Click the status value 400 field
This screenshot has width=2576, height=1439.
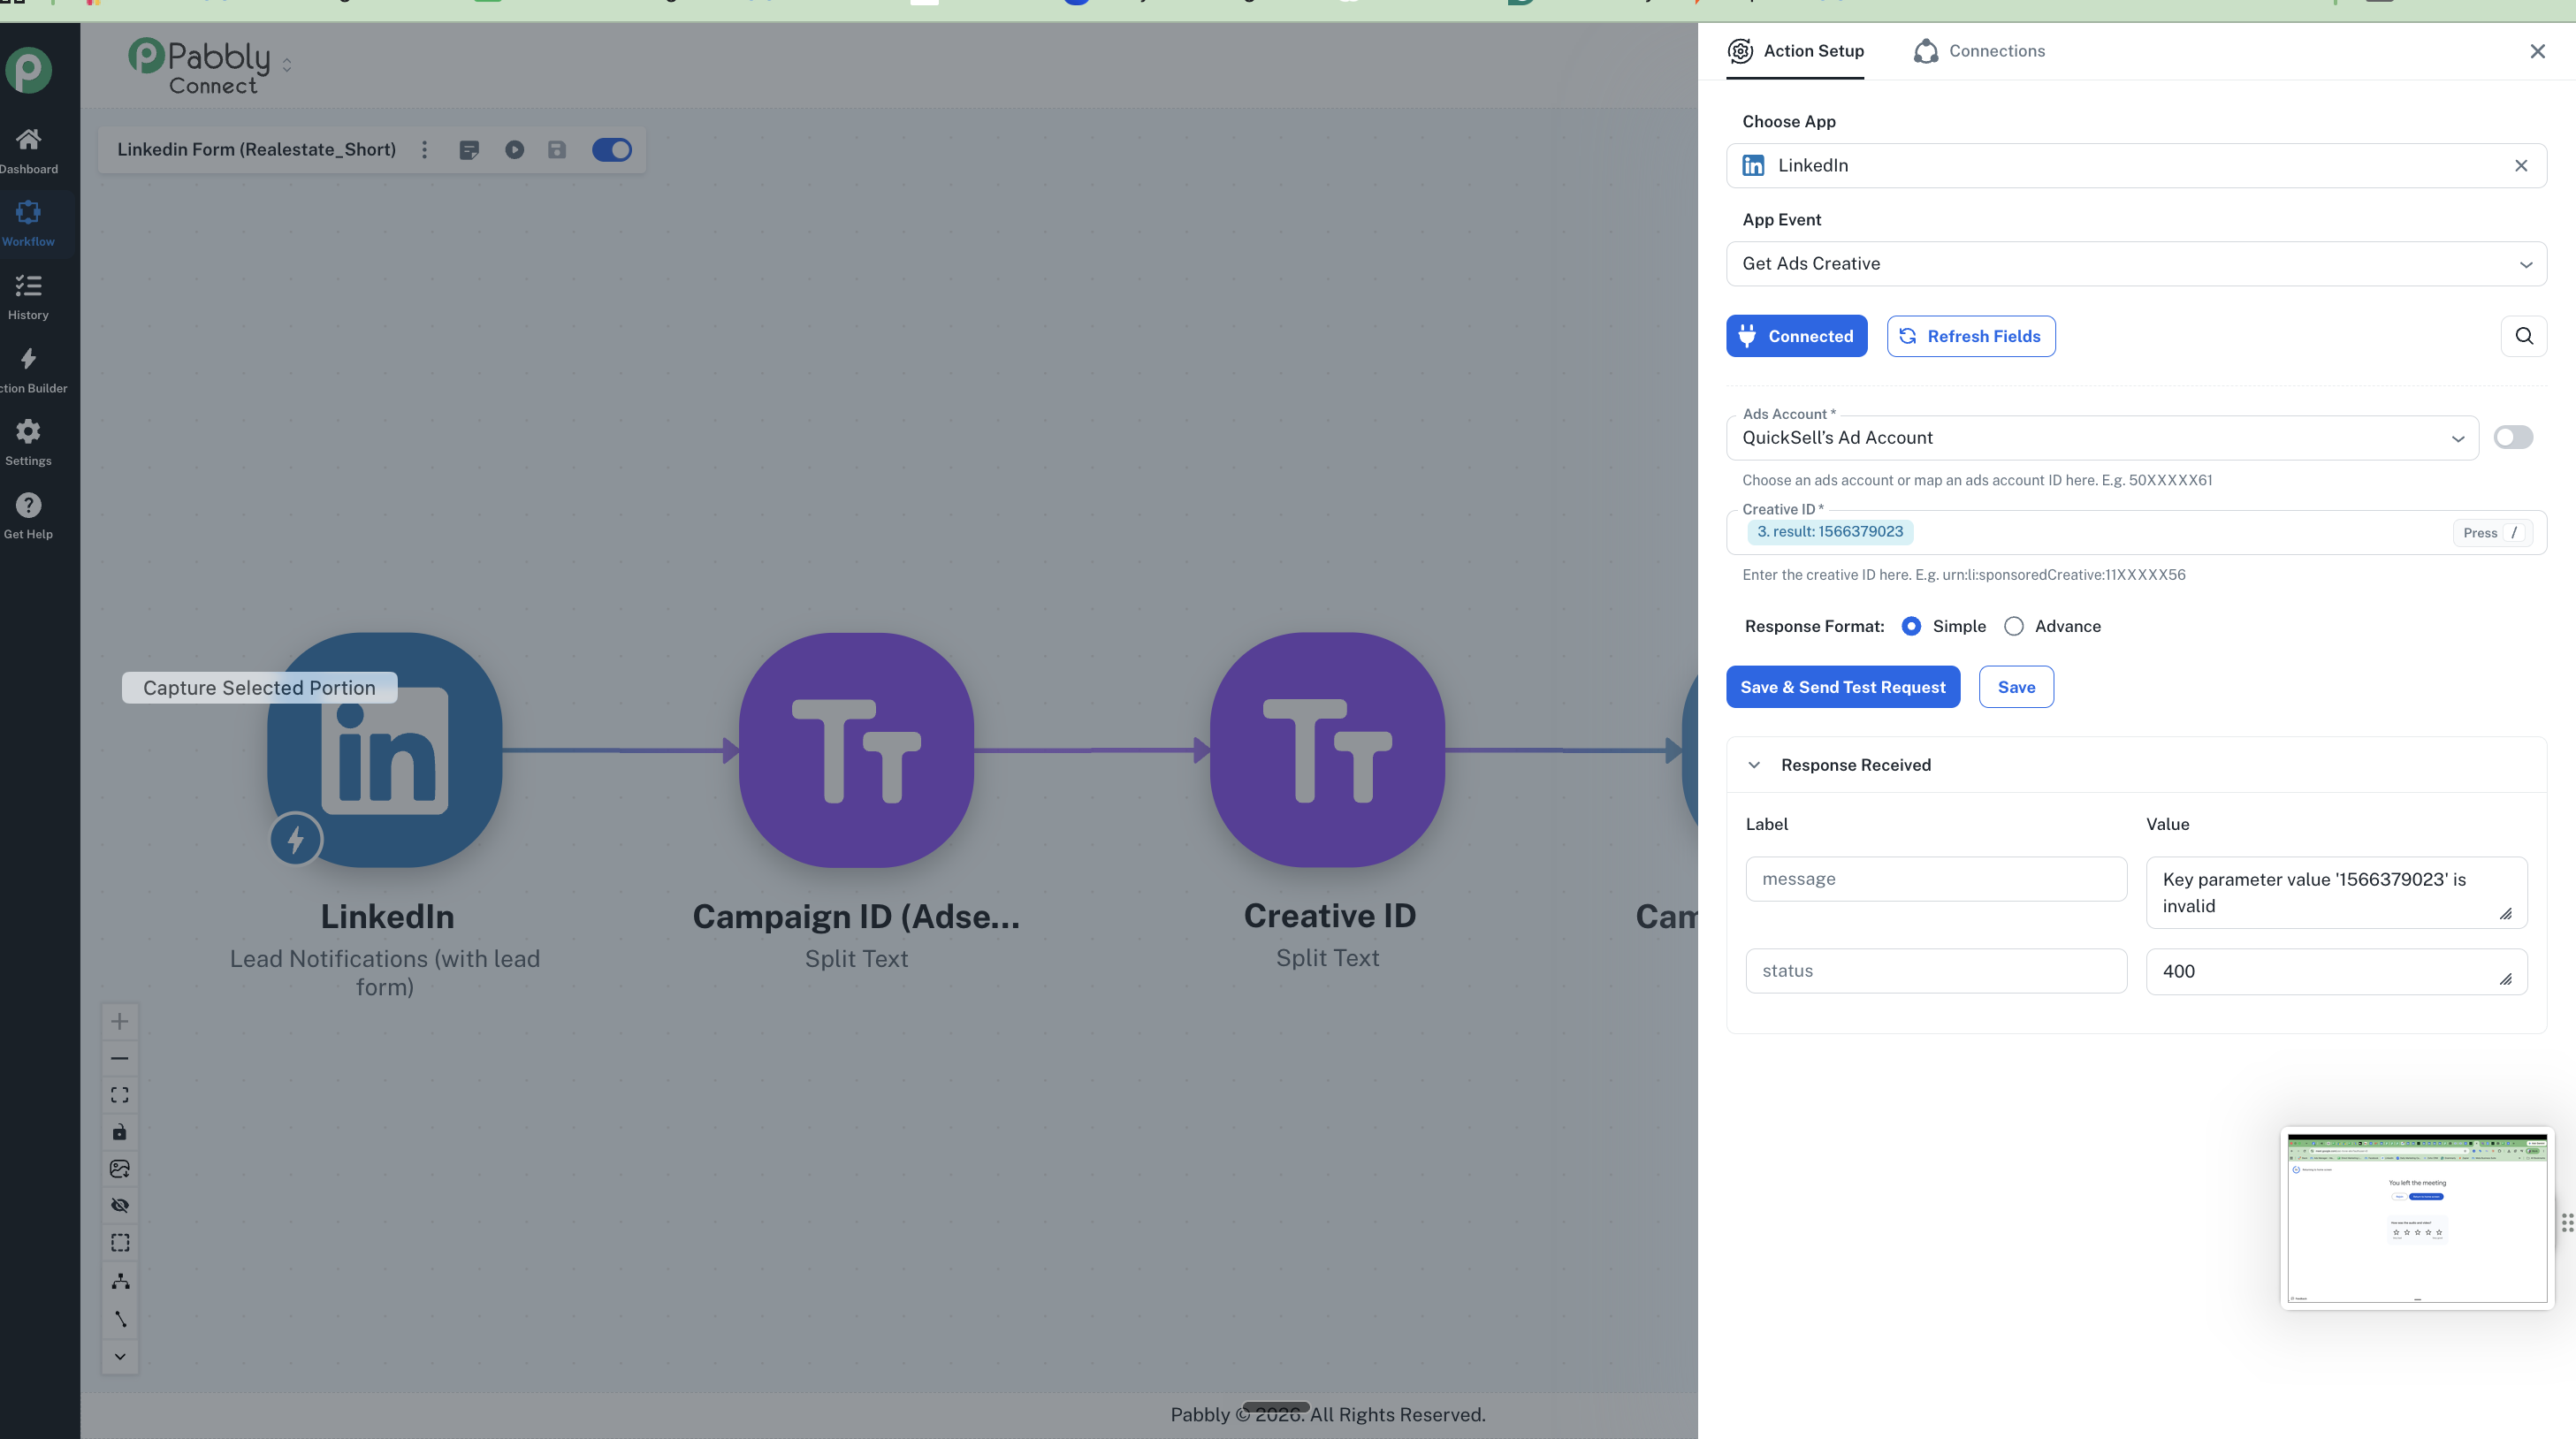pos(2336,972)
